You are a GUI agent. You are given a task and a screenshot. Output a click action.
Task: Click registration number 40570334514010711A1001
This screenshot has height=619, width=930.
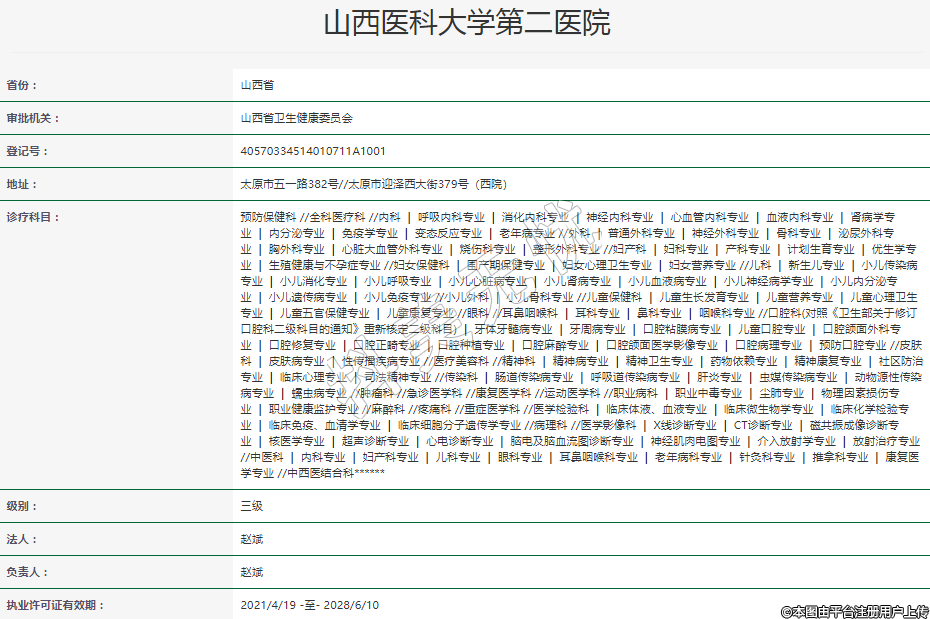[x=313, y=151]
